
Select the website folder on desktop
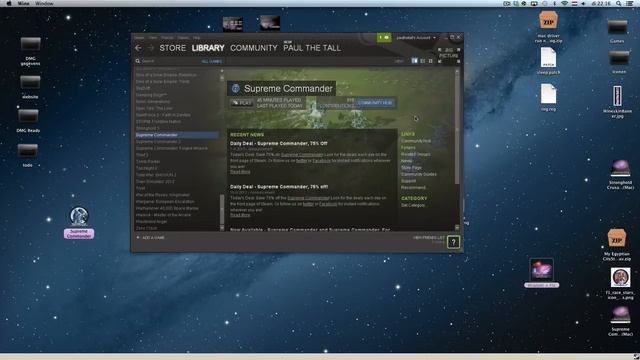(x=30, y=82)
